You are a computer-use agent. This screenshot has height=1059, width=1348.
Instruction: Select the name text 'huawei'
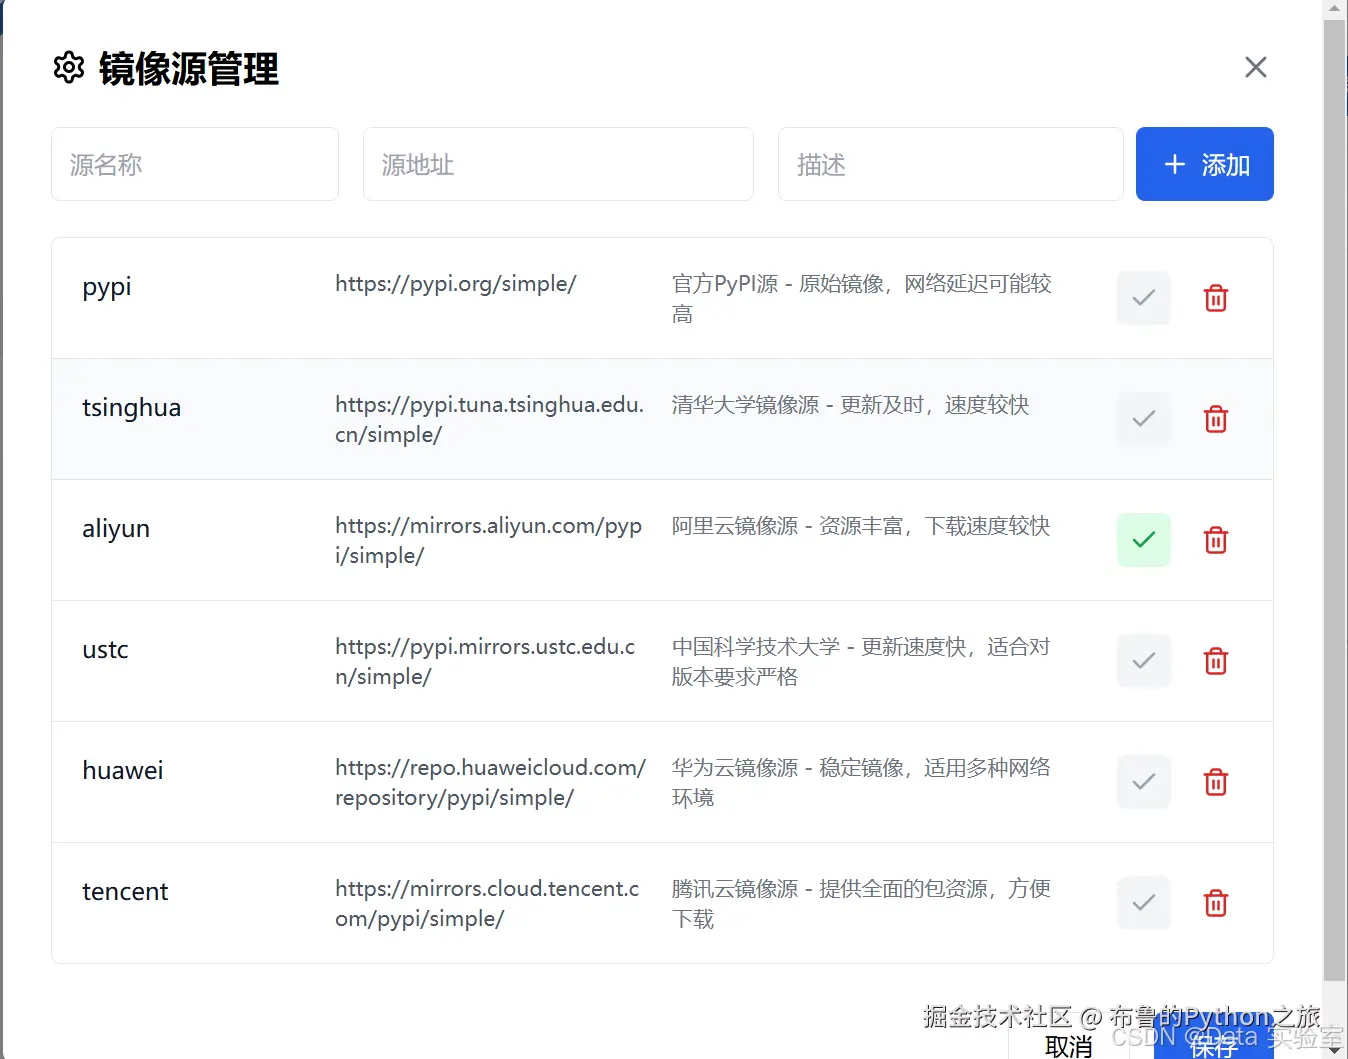point(123,770)
